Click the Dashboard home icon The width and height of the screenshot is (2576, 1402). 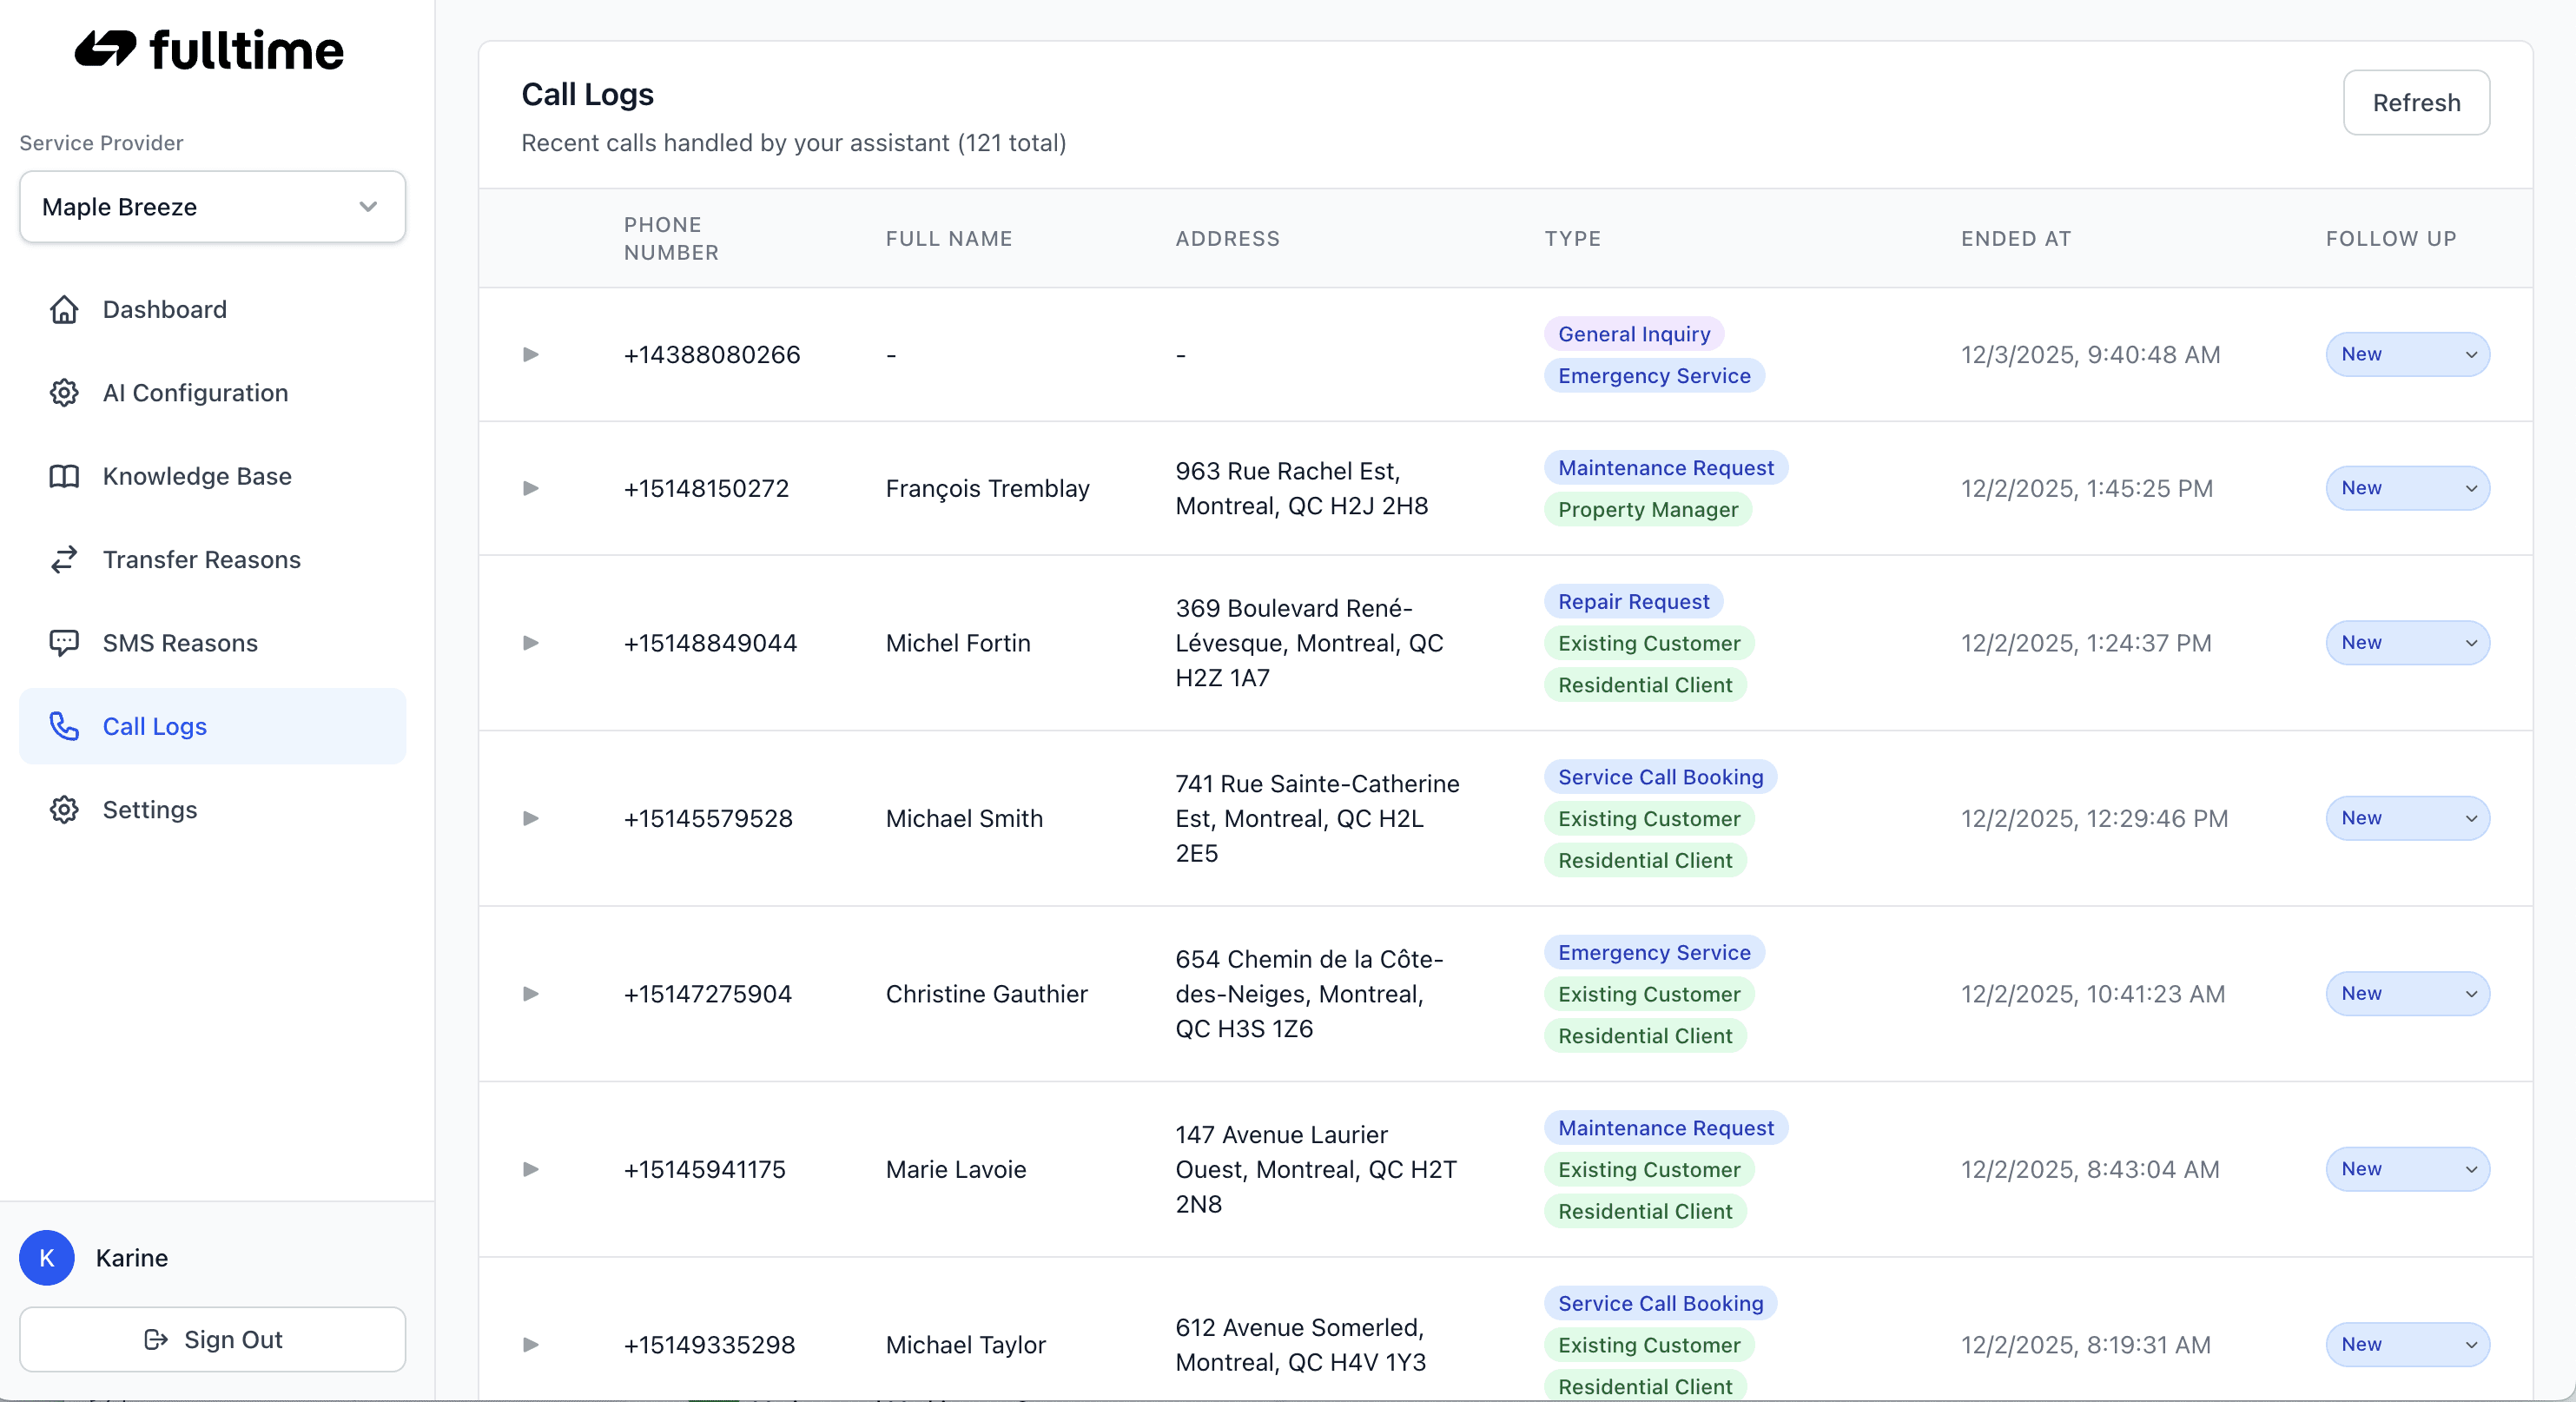(64, 310)
